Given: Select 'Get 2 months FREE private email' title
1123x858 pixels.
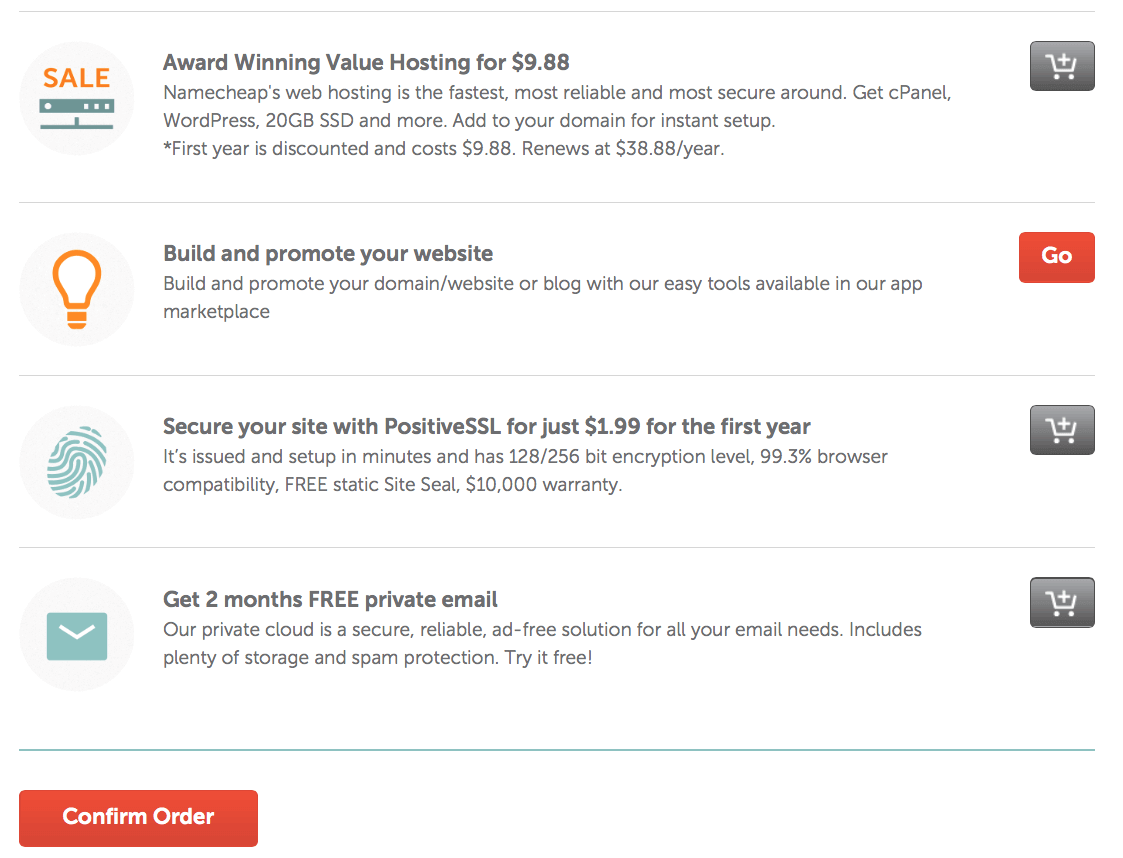Looking at the screenshot, I should coord(330,599).
